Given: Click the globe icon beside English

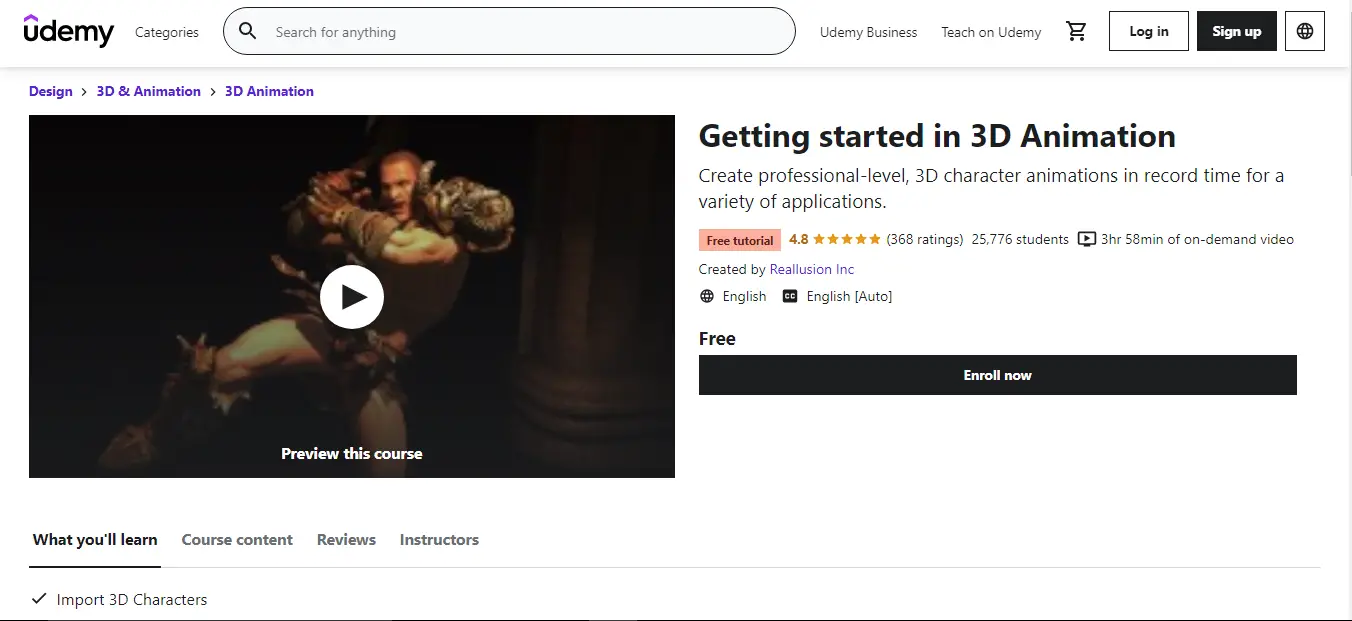Looking at the screenshot, I should click(x=707, y=297).
